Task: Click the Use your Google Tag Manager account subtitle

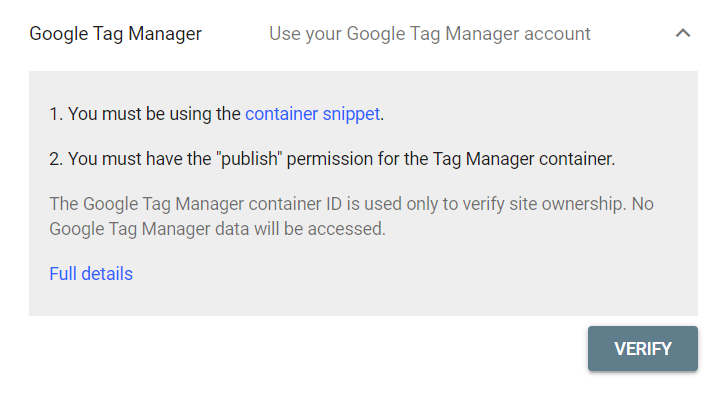Action: (x=430, y=34)
